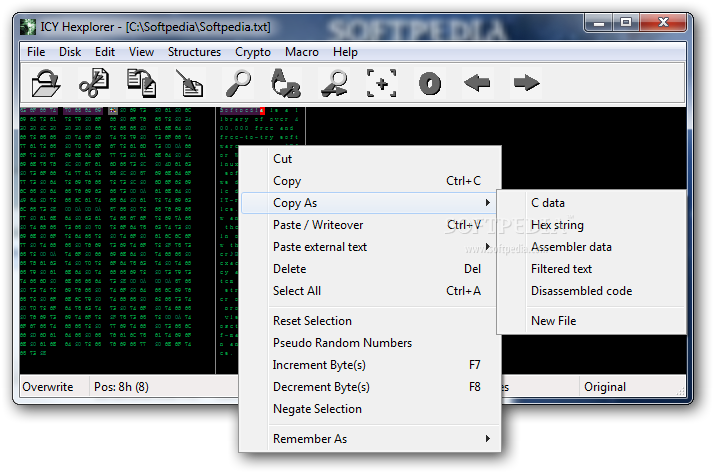Click the Find magnifier toolbar icon
Image resolution: width=714 pixels, height=473 pixels.
click(x=239, y=83)
